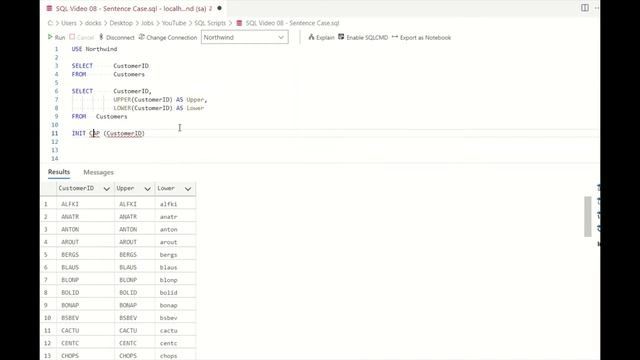The width and height of the screenshot is (640, 360).
Task: Click the YouTube breadcrumb segment
Action: coord(174,23)
